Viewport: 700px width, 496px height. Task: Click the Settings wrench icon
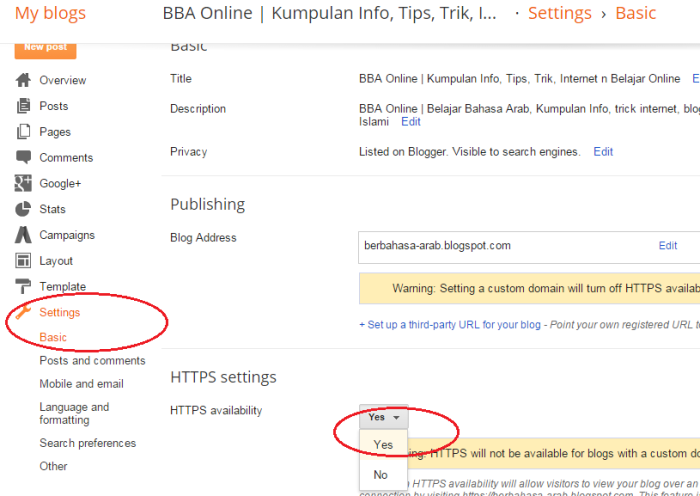pyautogui.click(x=23, y=312)
